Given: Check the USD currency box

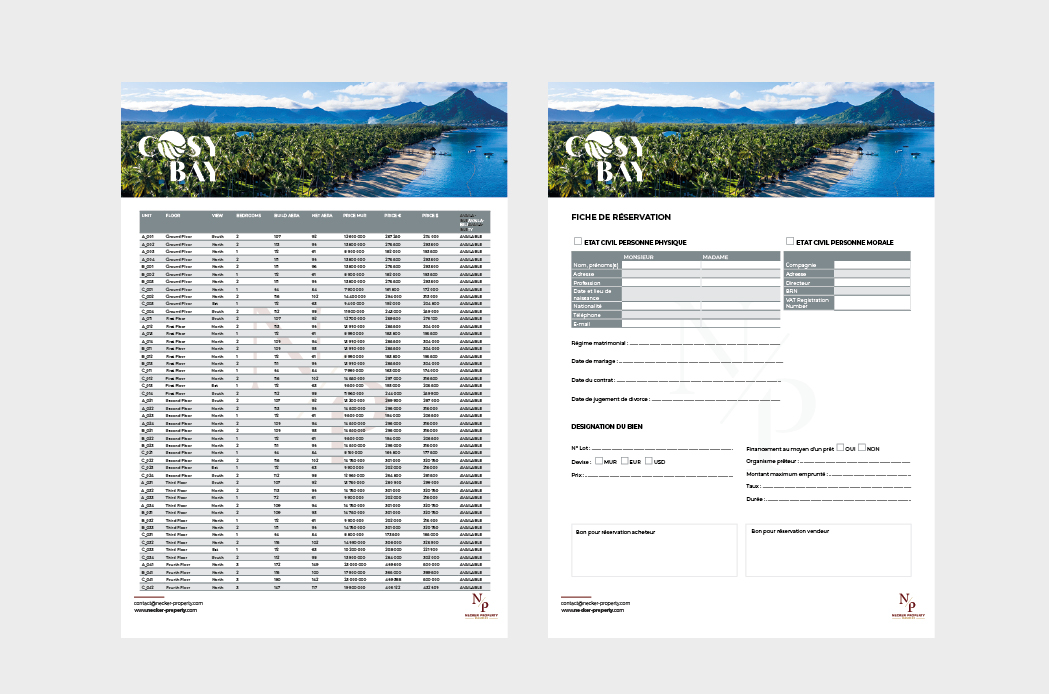Looking at the screenshot, I should [648, 461].
